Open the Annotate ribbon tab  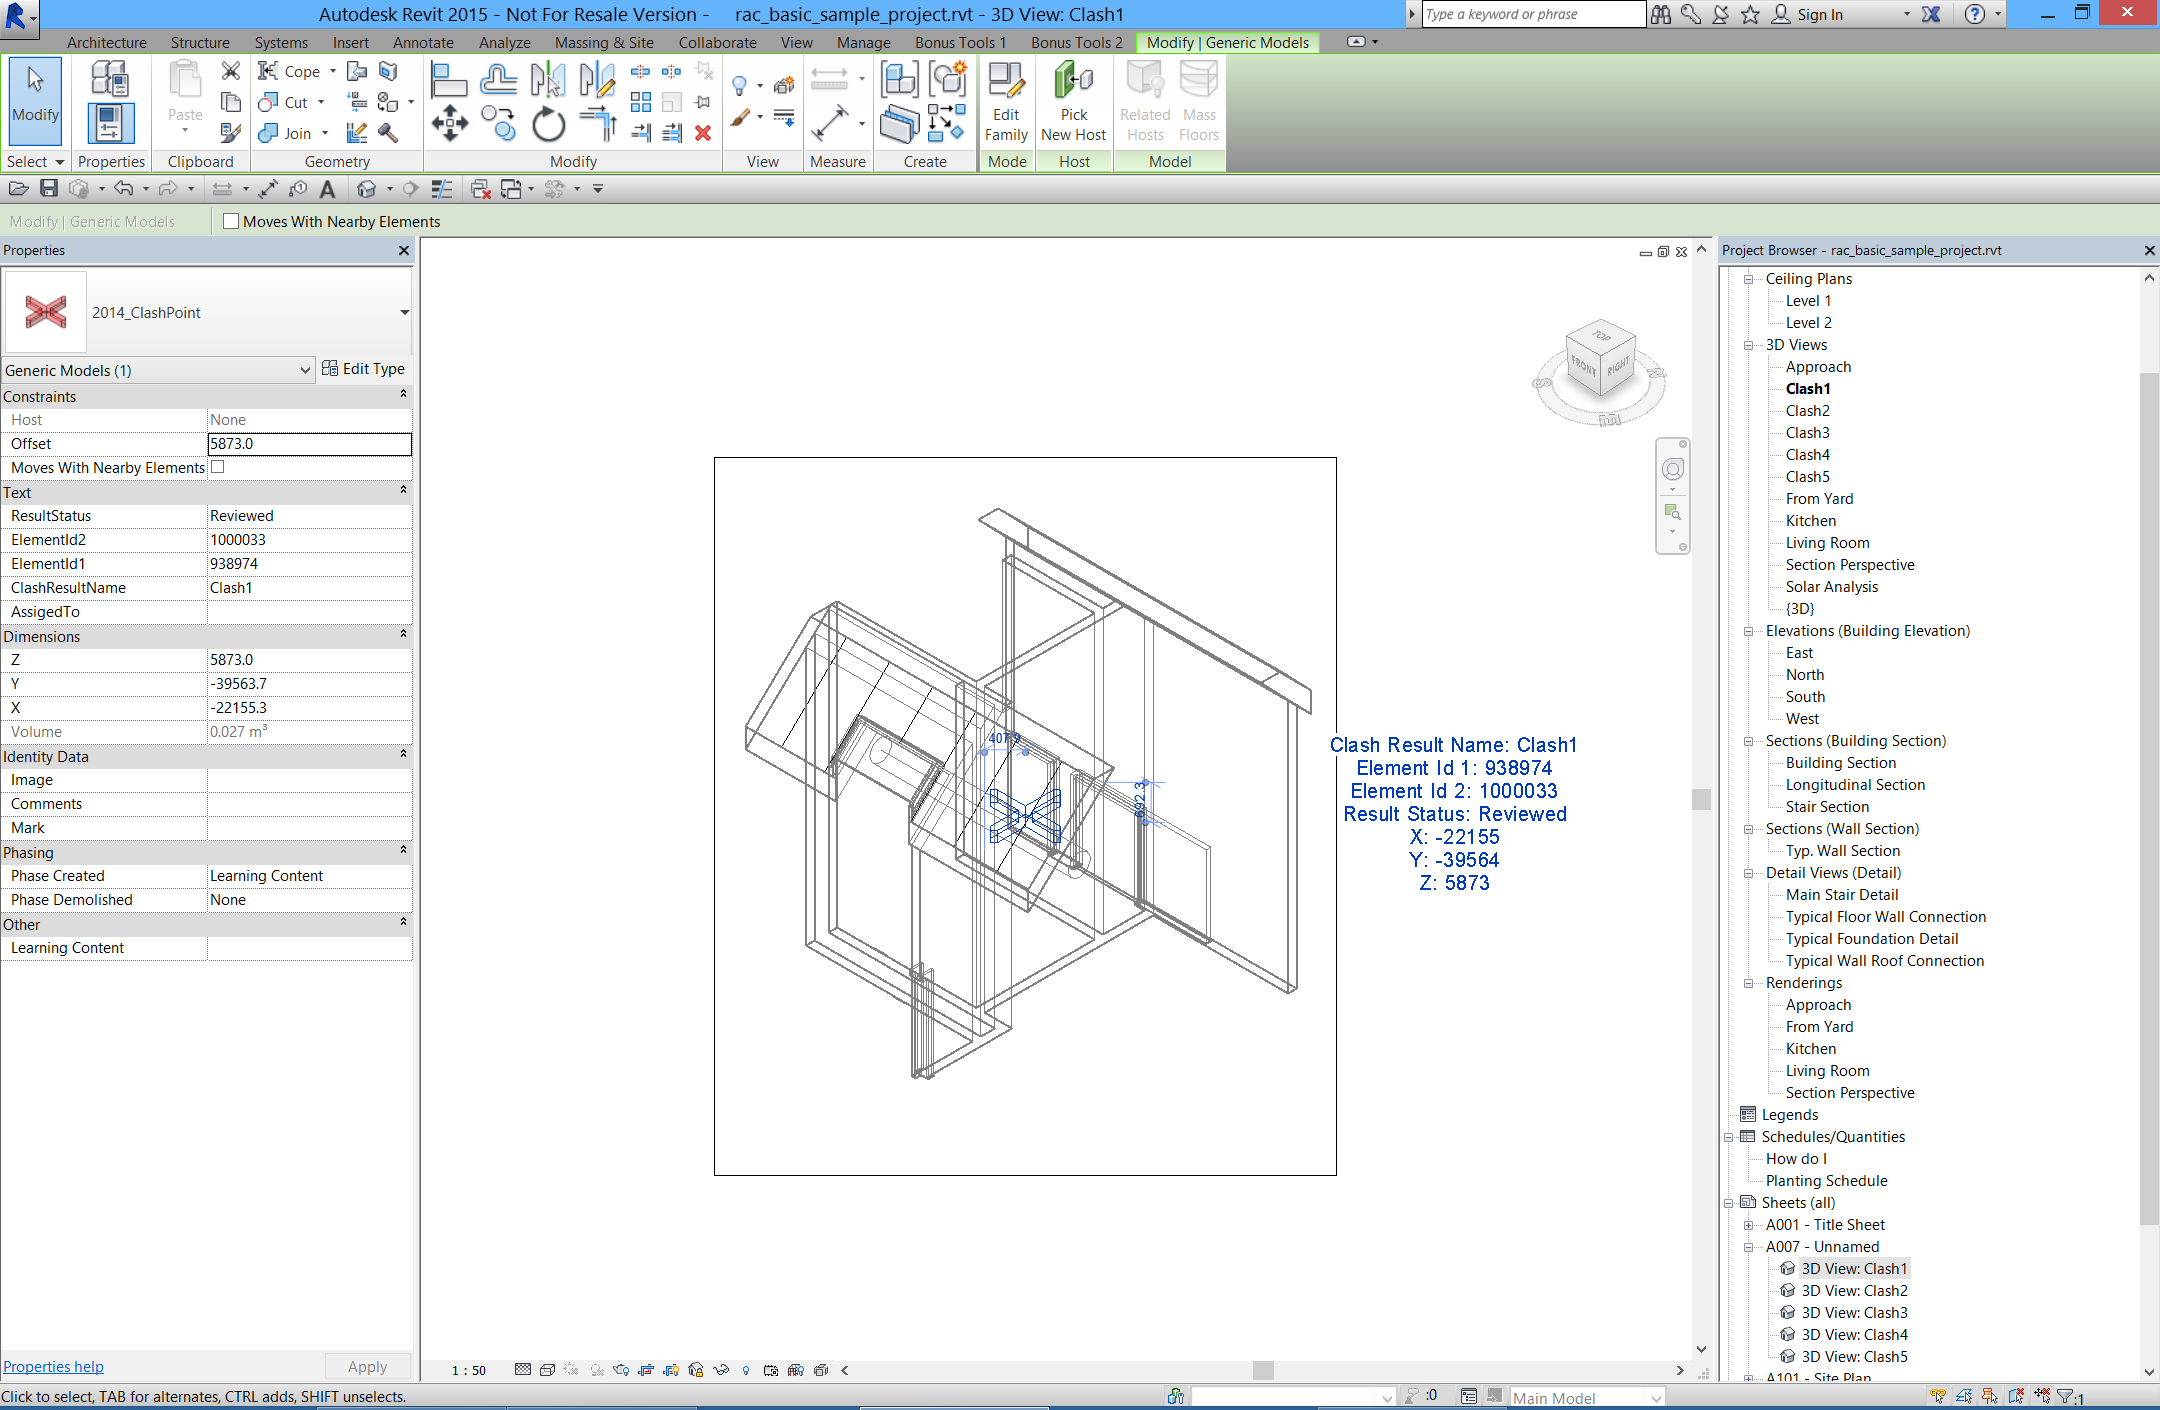click(x=422, y=42)
